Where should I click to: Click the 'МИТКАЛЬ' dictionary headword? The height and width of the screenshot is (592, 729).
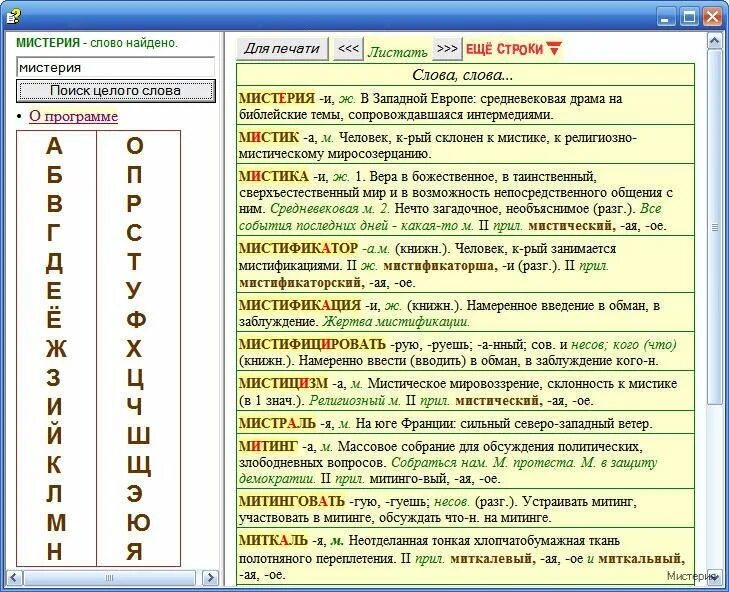tap(273, 541)
